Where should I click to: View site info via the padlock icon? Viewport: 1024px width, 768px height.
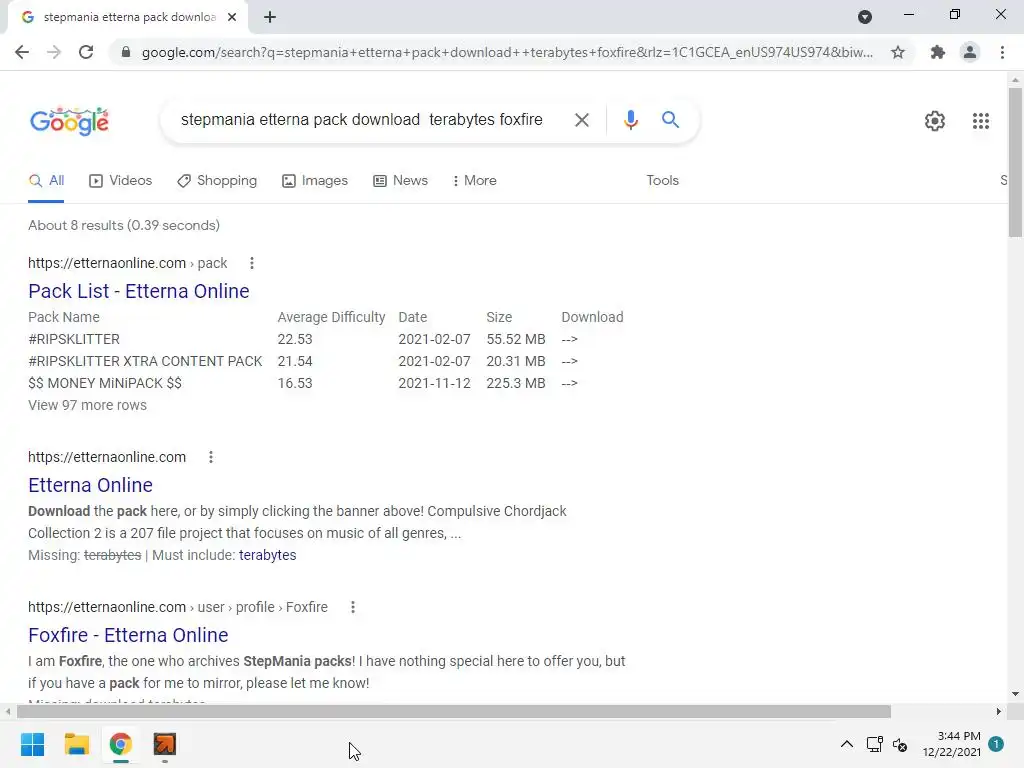(126, 52)
